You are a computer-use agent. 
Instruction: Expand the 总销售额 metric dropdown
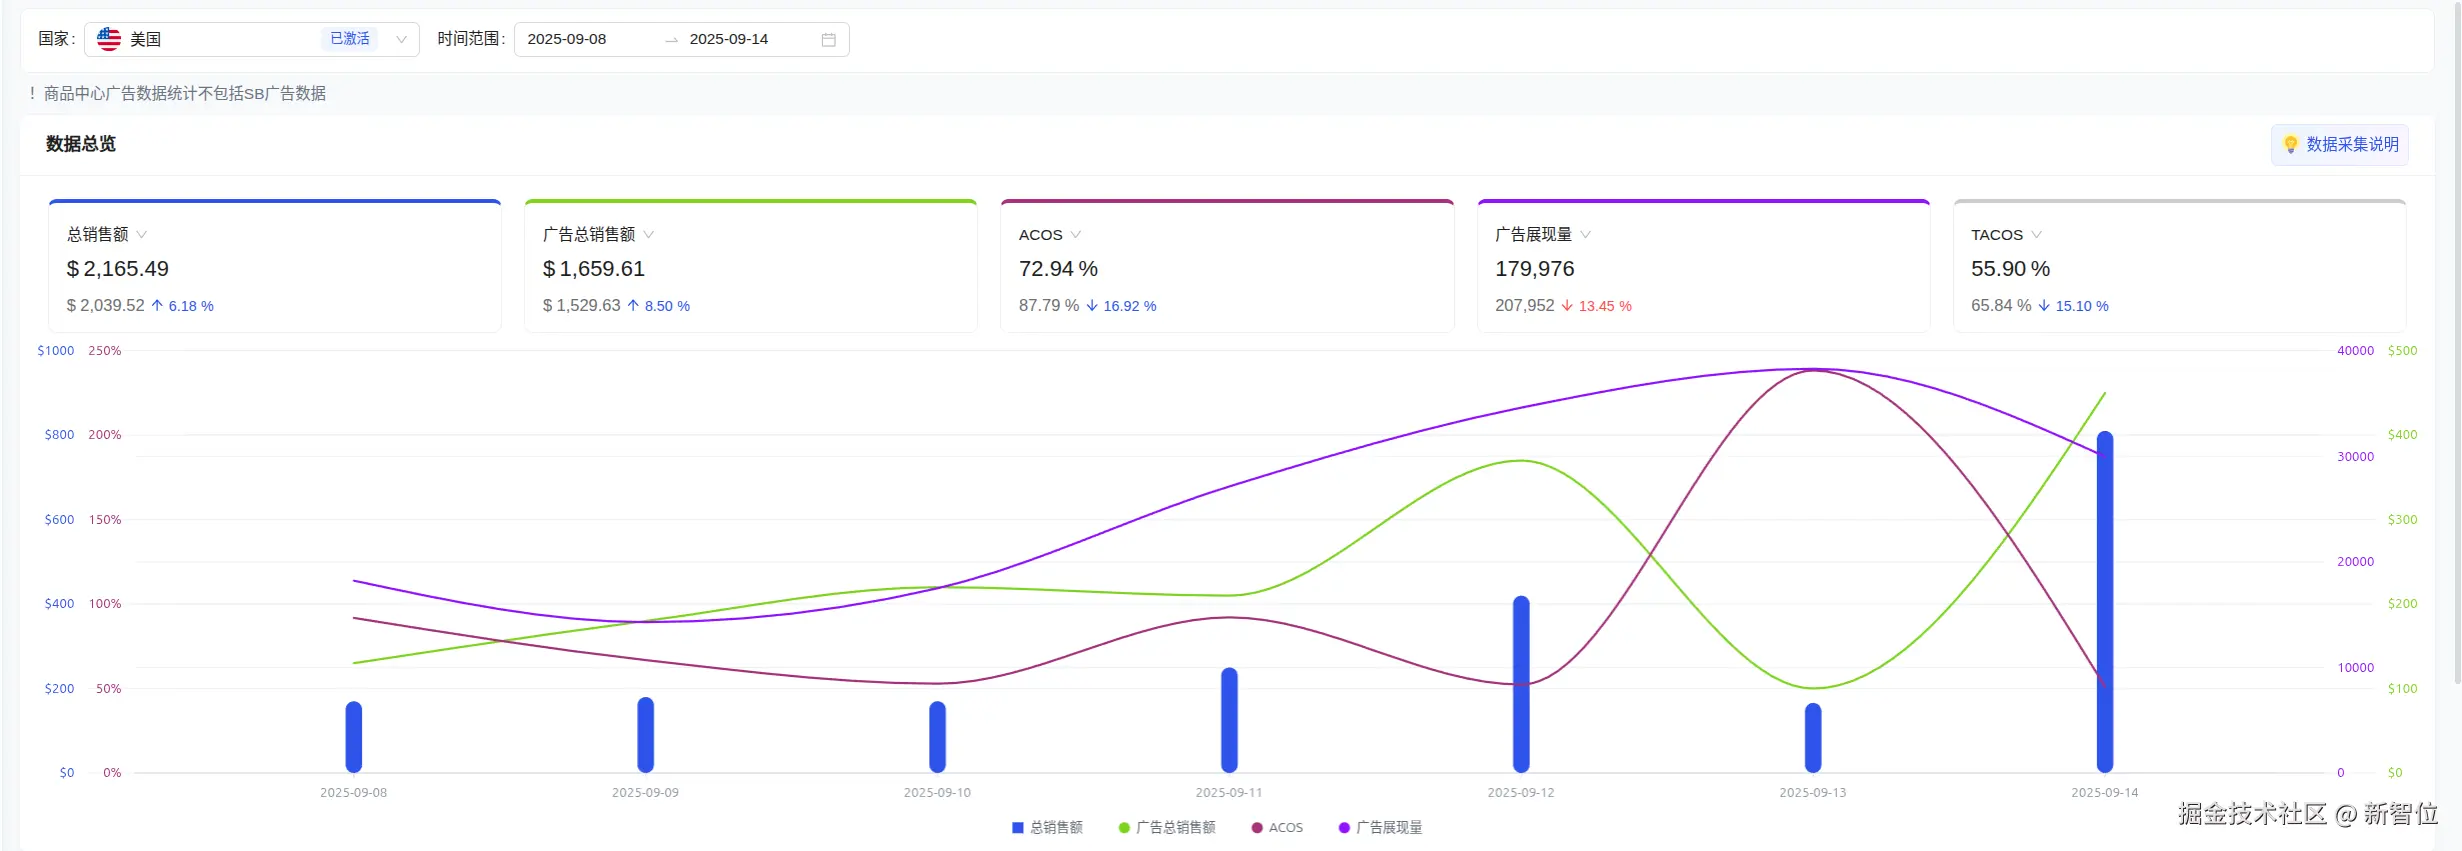tap(142, 235)
